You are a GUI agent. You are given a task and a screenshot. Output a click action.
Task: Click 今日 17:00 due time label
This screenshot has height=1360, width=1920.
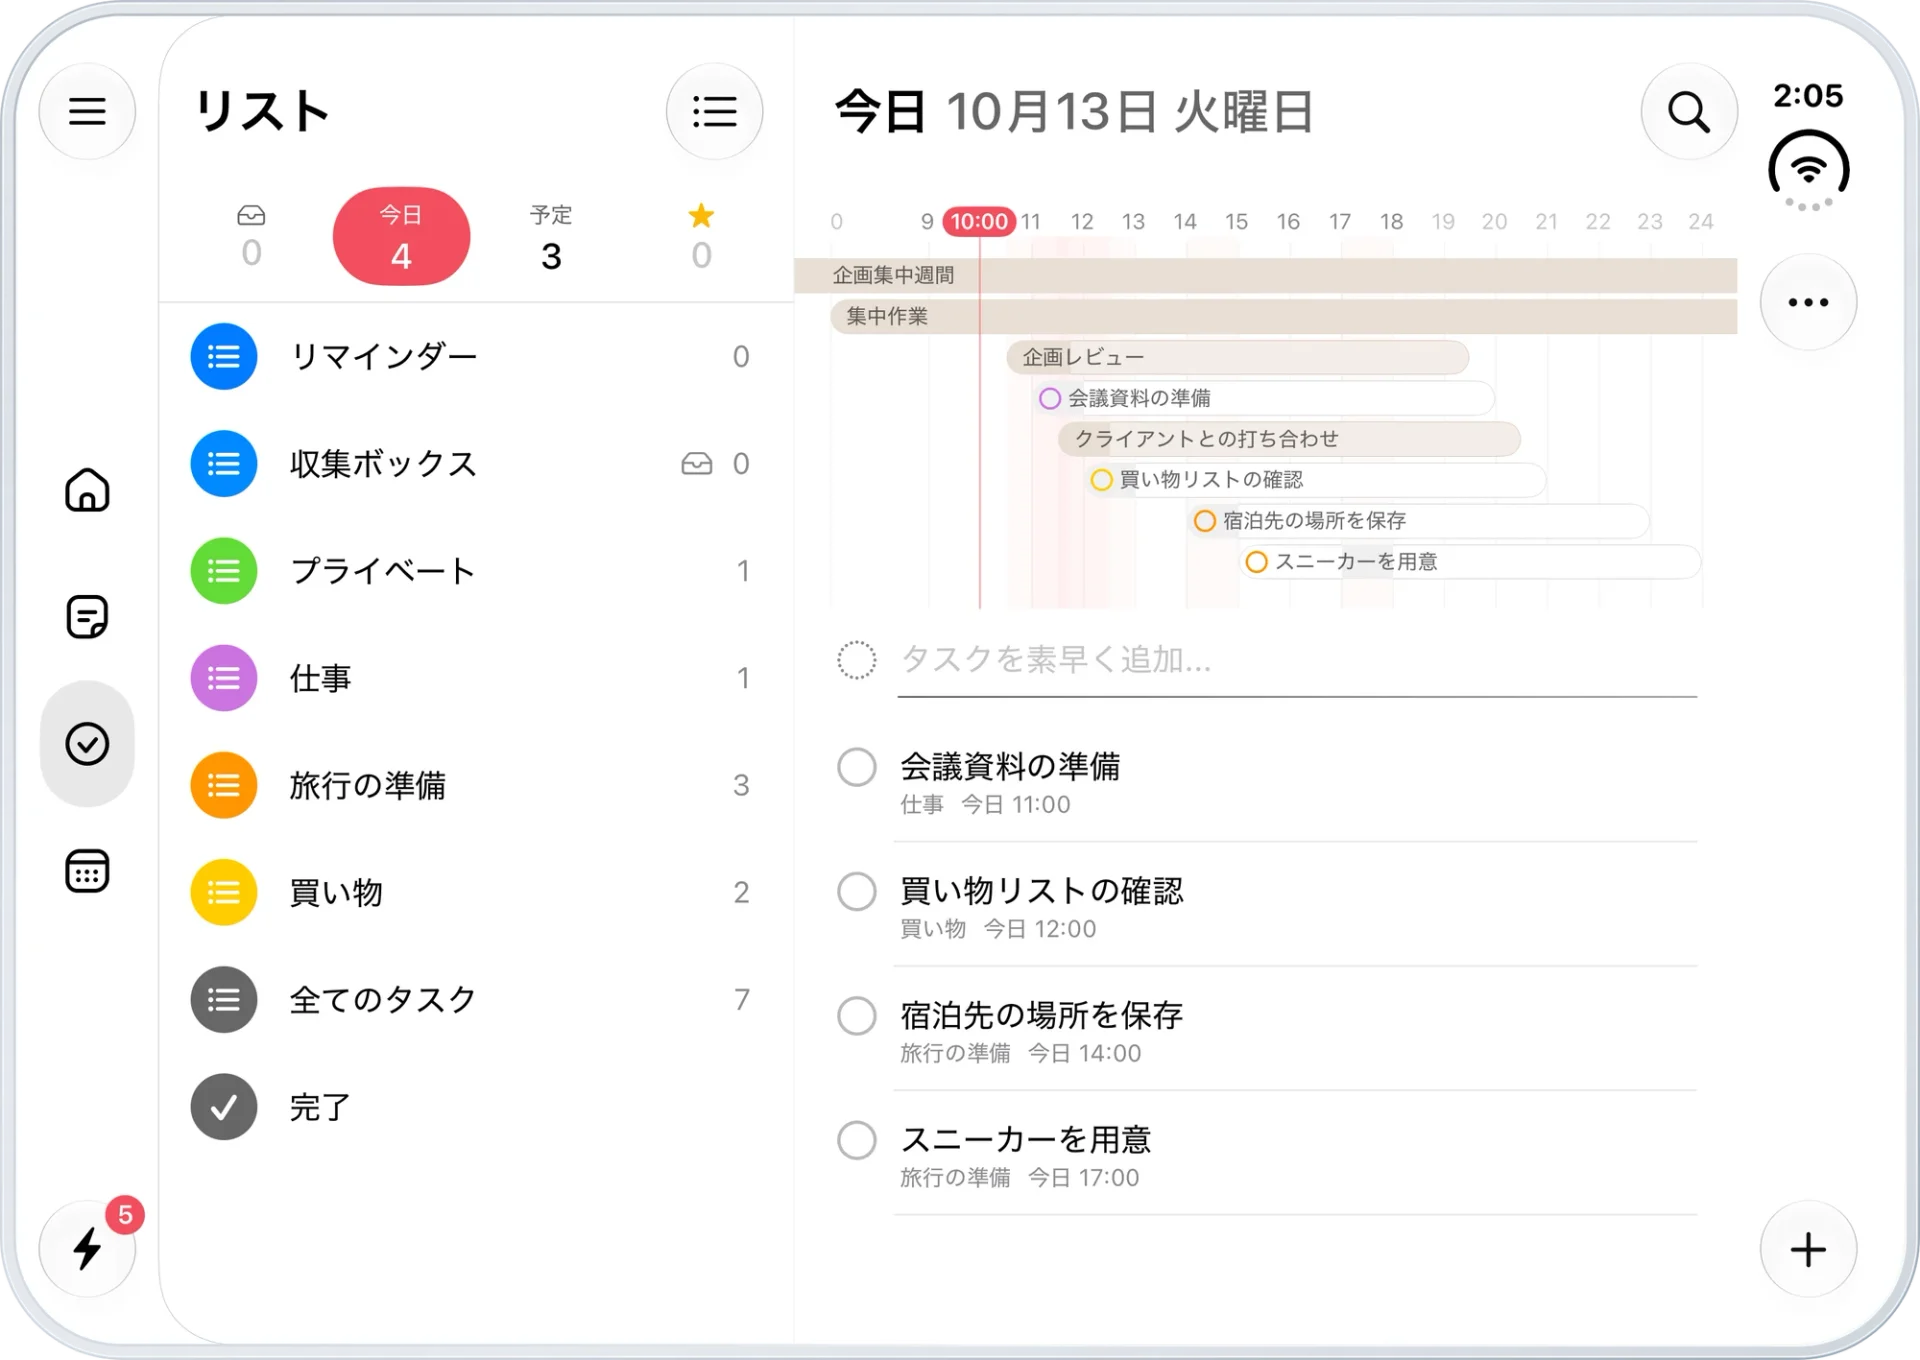[1083, 1176]
